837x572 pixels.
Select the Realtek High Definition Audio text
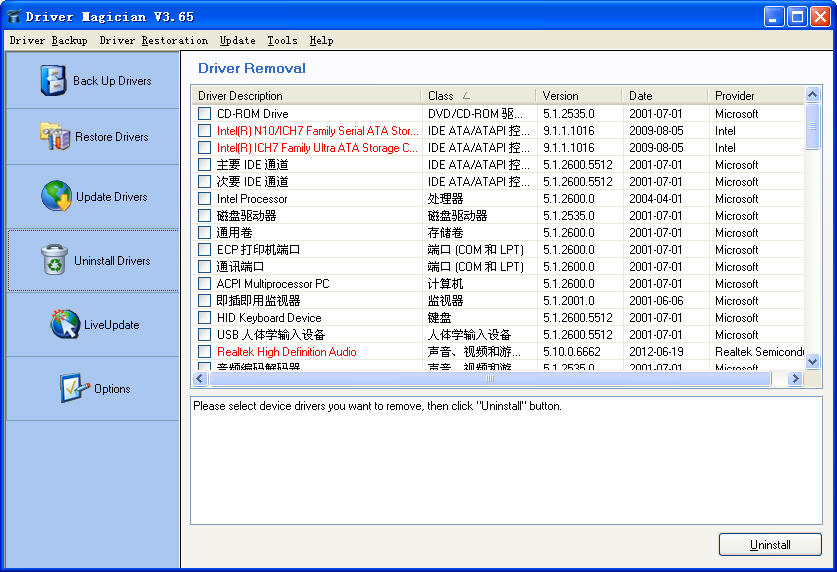pos(287,352)
